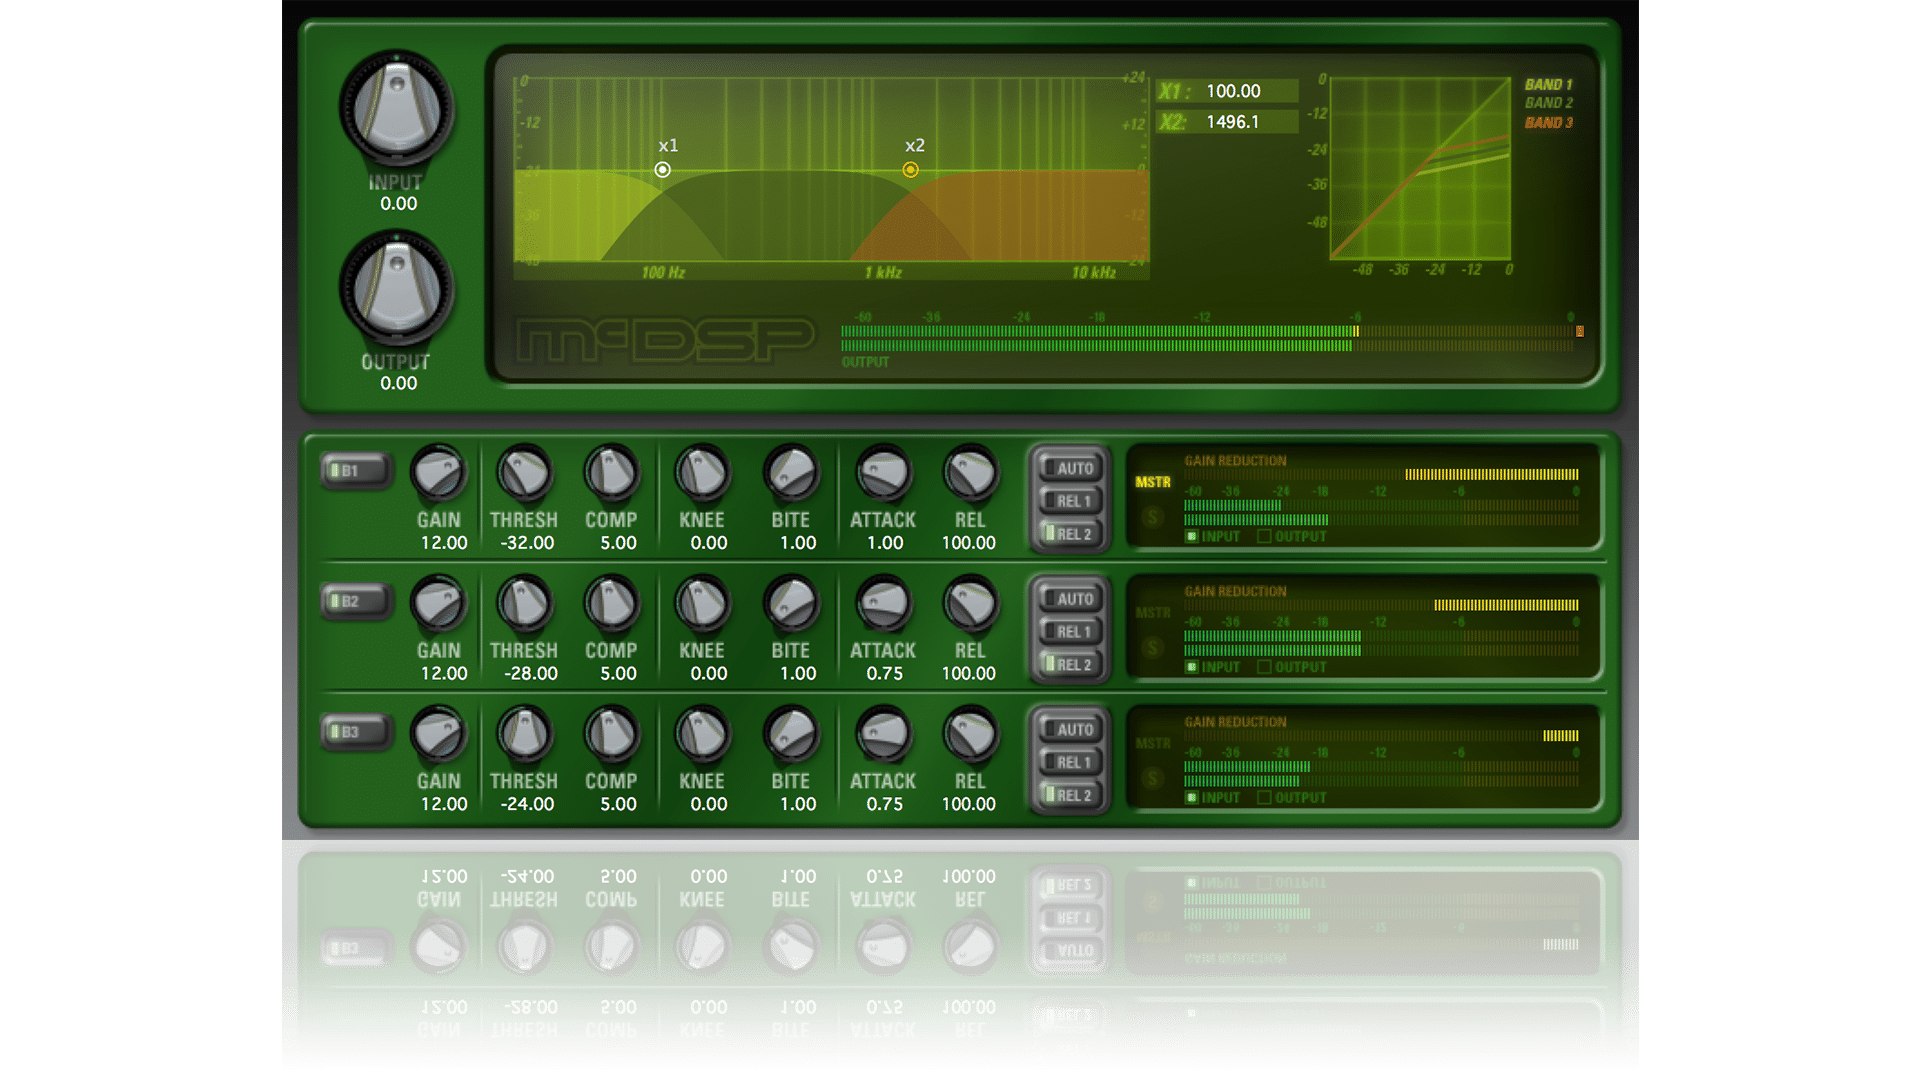
Task: Click the band 1 COMP knob
Action: click(611, 473)
